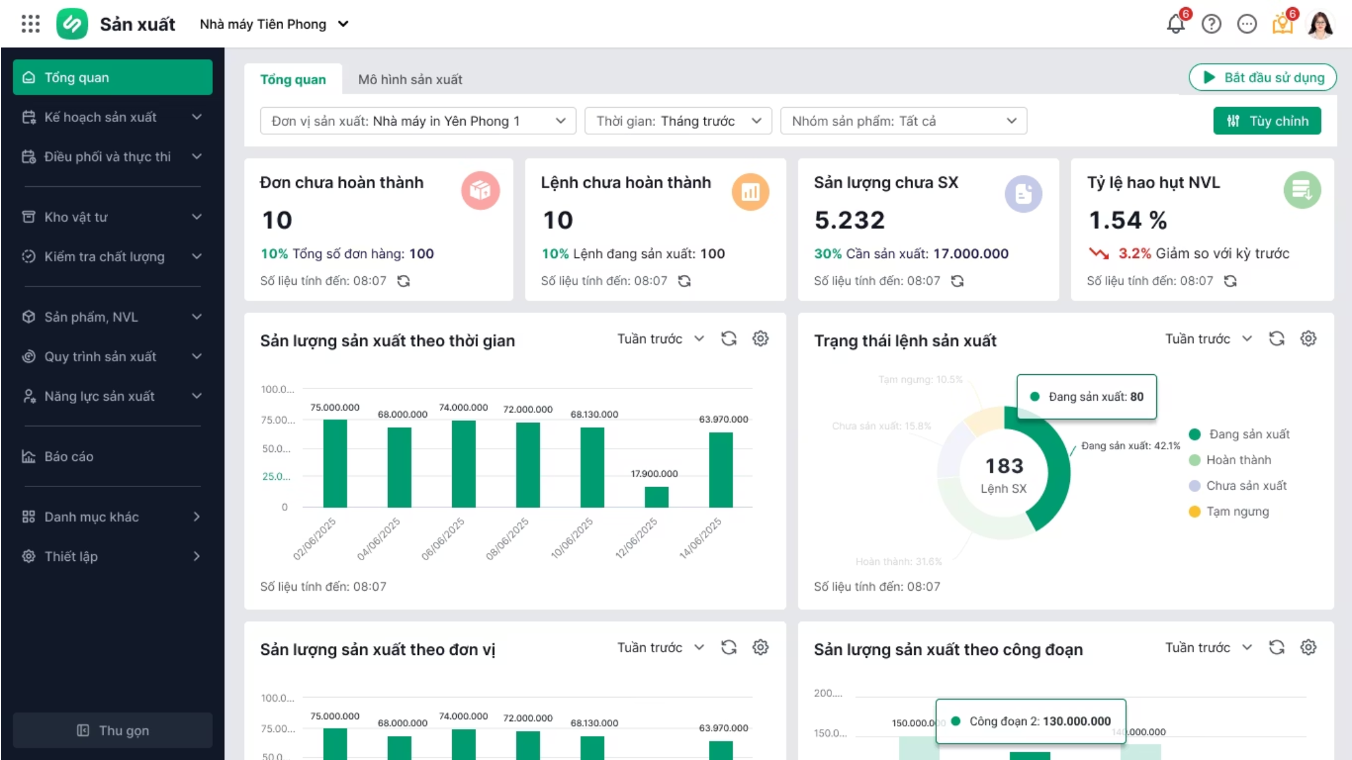
Task: Refresh the Tỷ lệ hao hụt NVL card
Action: click(1230, 281)
